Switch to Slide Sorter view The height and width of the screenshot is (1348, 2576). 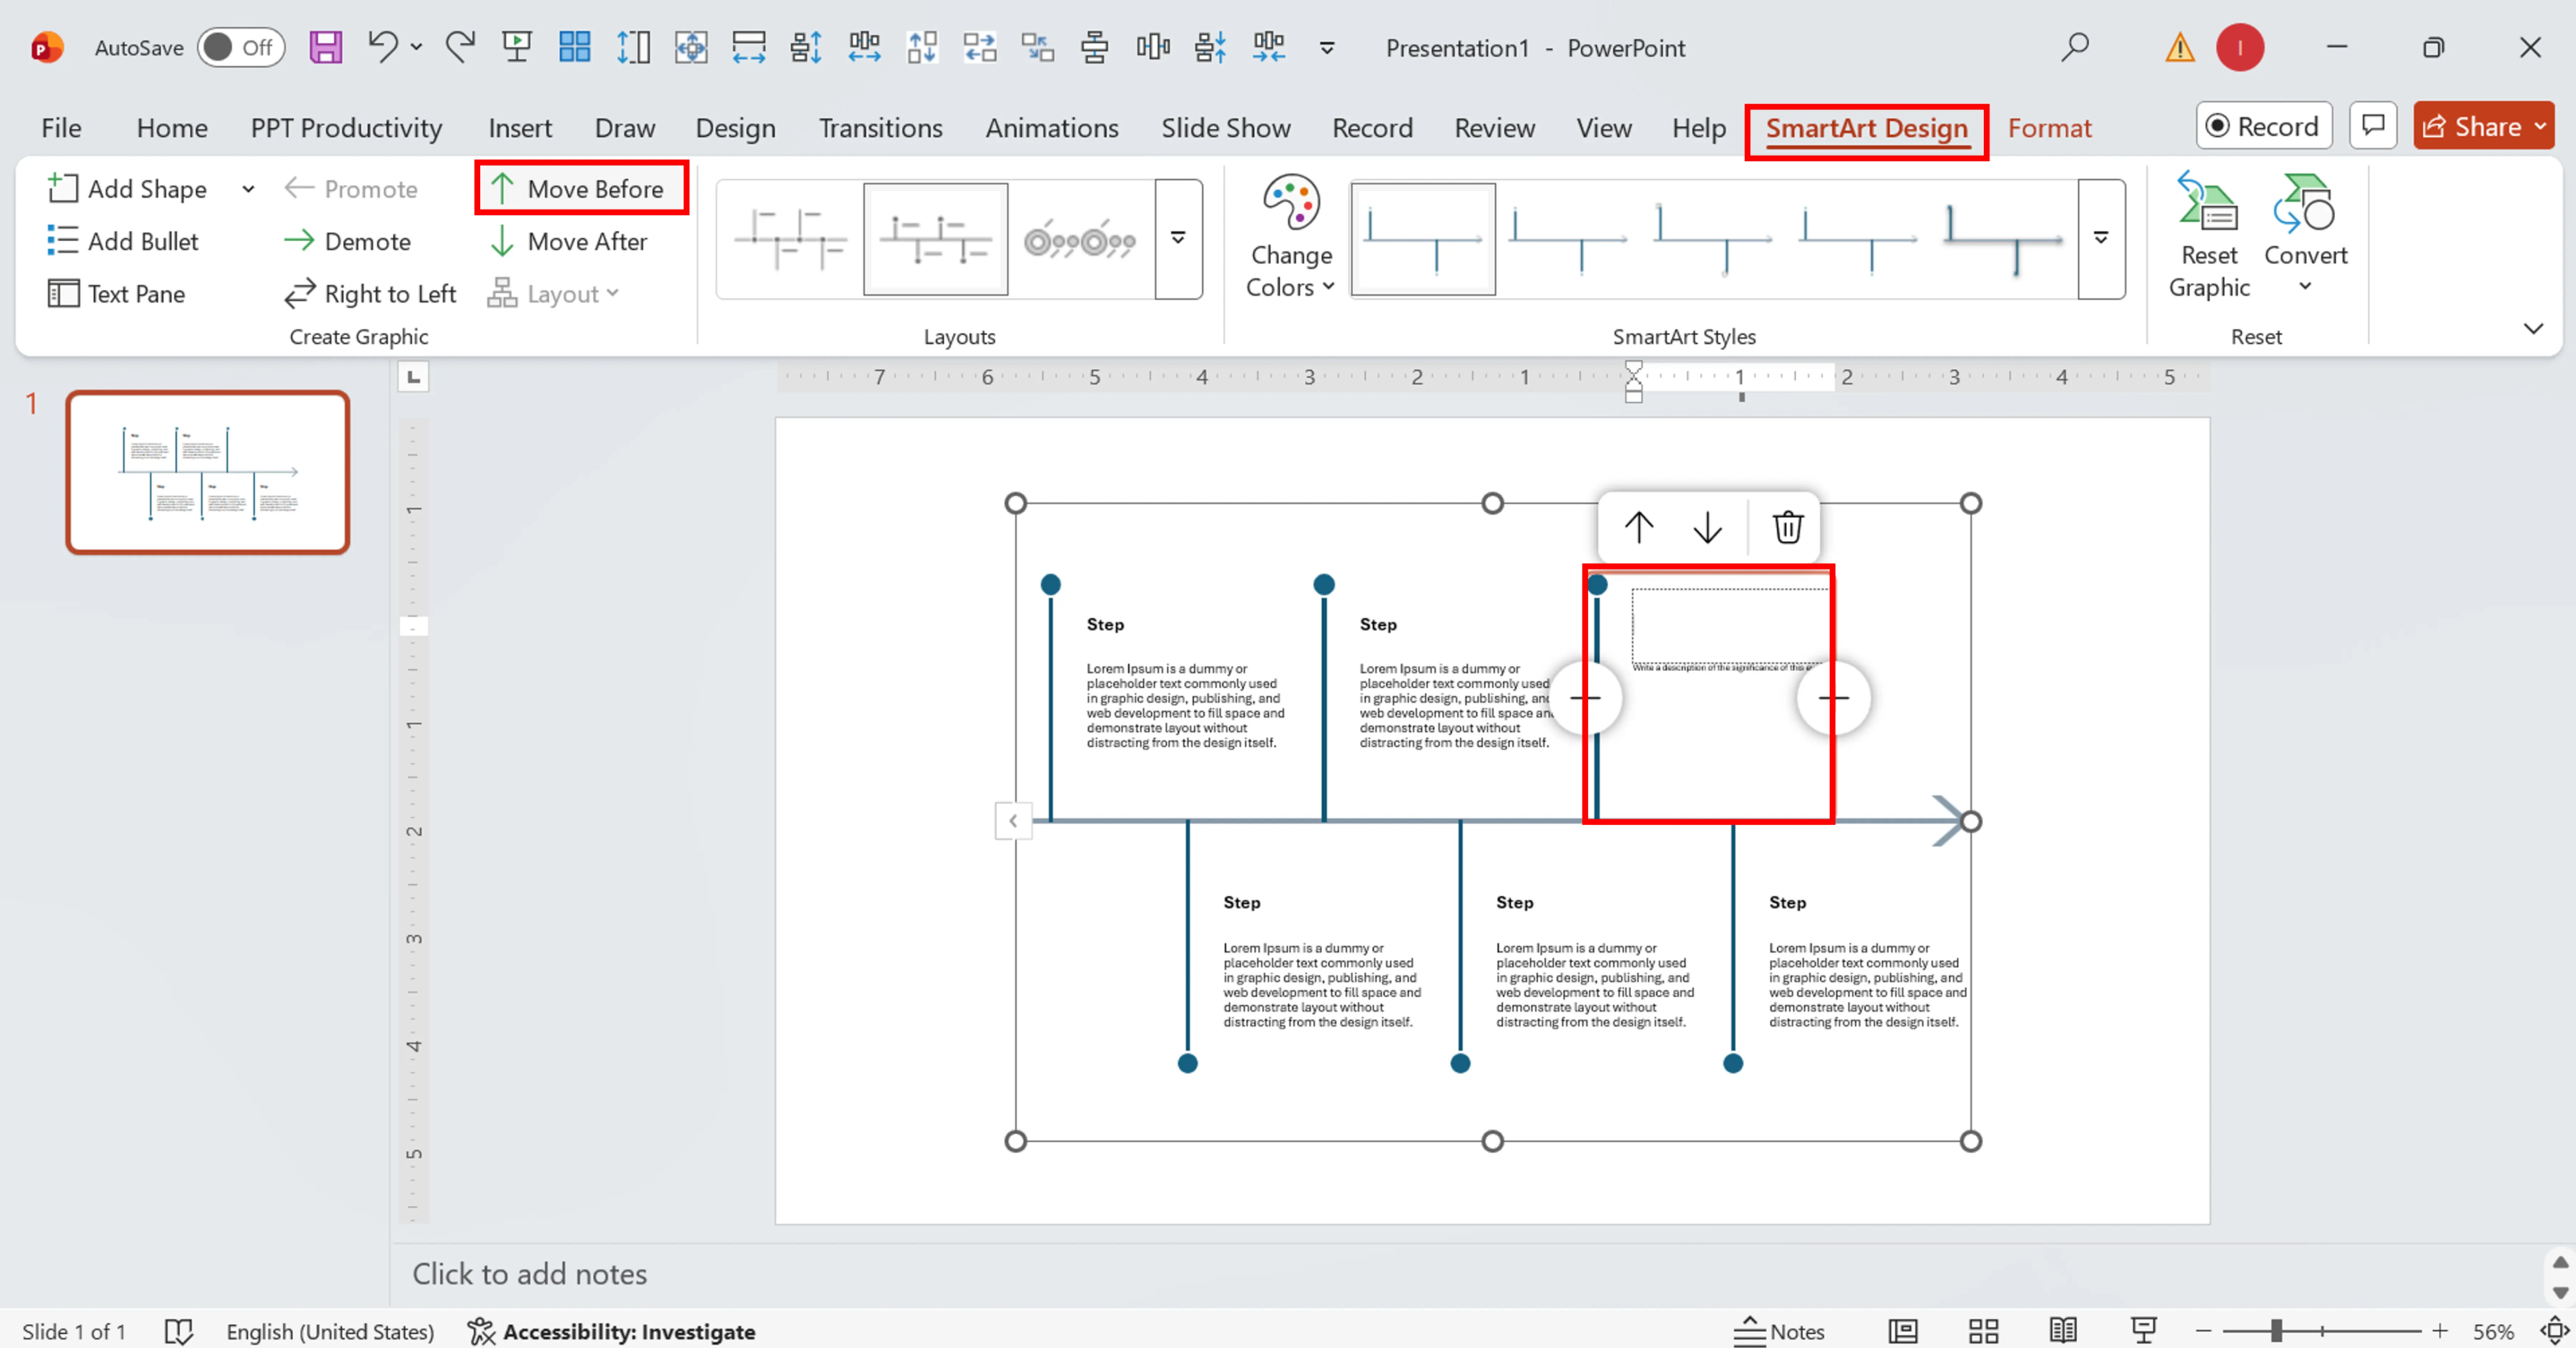pyautogui.click(x=1983, y=1331)
